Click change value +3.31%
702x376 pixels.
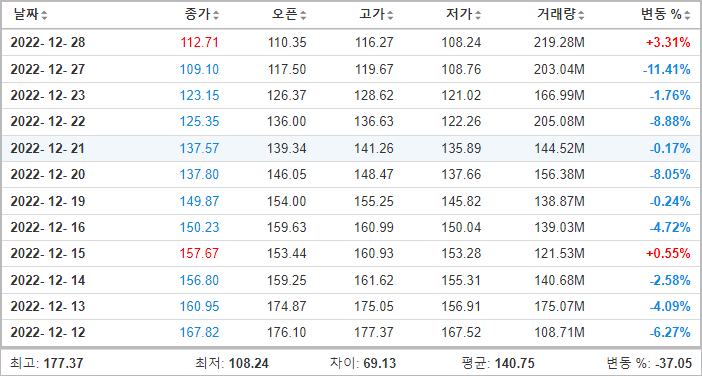tap(668, 43)
